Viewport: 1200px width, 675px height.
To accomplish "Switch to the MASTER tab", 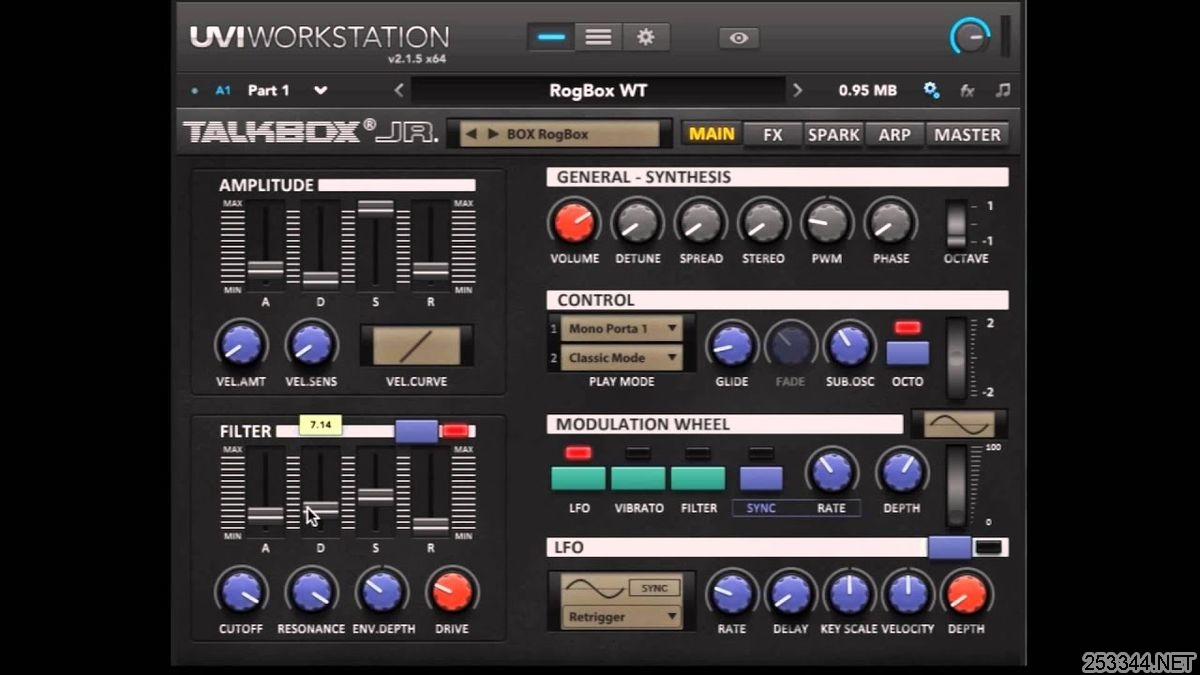I will click(x=967, y=134).
